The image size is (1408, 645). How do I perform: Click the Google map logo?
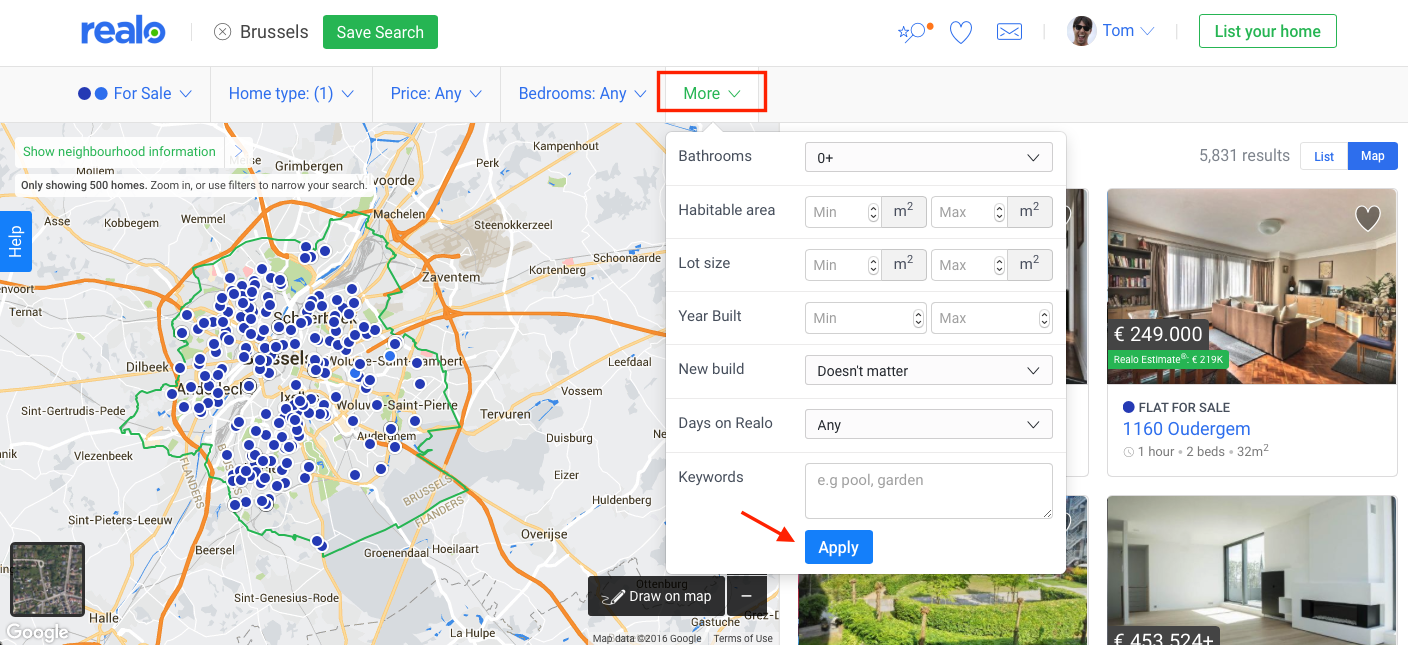tap(38, 632)
